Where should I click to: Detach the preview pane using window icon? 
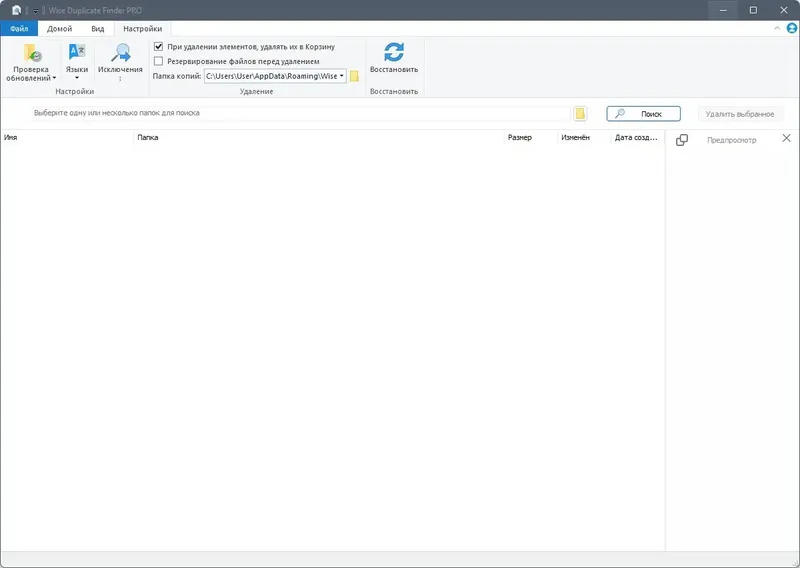[x=682, y=140]
